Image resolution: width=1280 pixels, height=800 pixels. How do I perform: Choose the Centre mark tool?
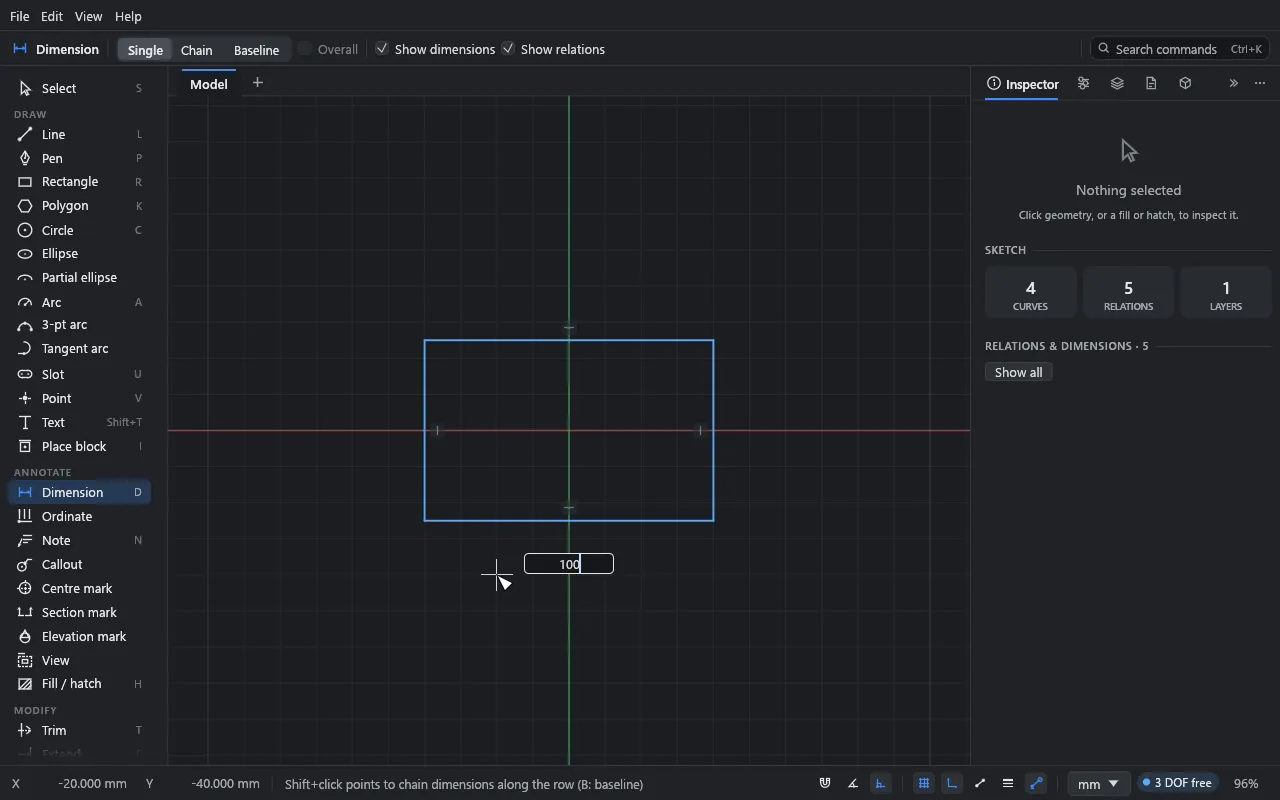point(80,588)
